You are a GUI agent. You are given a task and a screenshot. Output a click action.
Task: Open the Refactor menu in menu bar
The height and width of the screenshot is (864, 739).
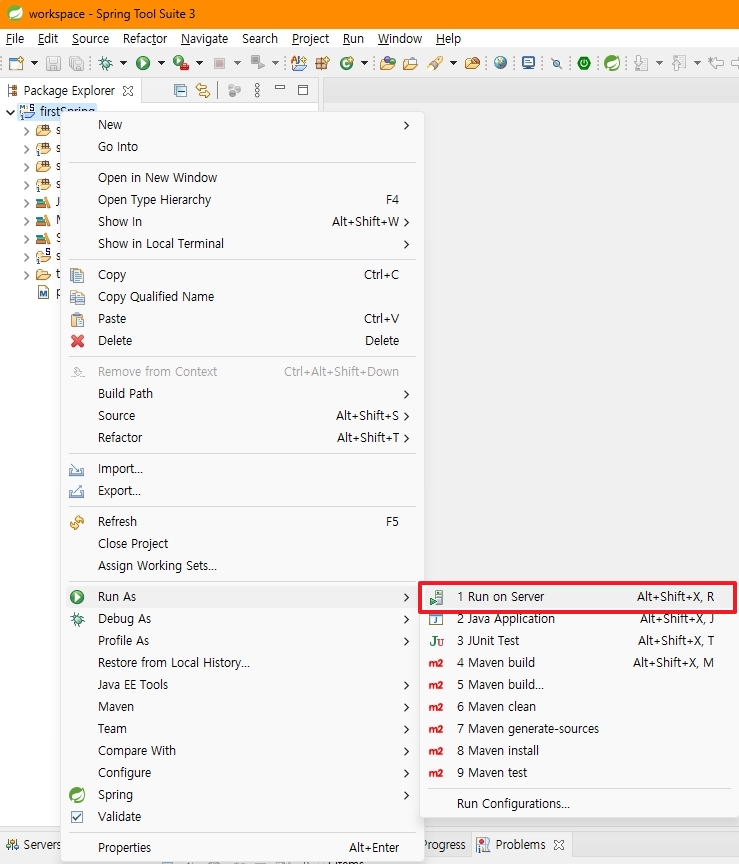145,39
